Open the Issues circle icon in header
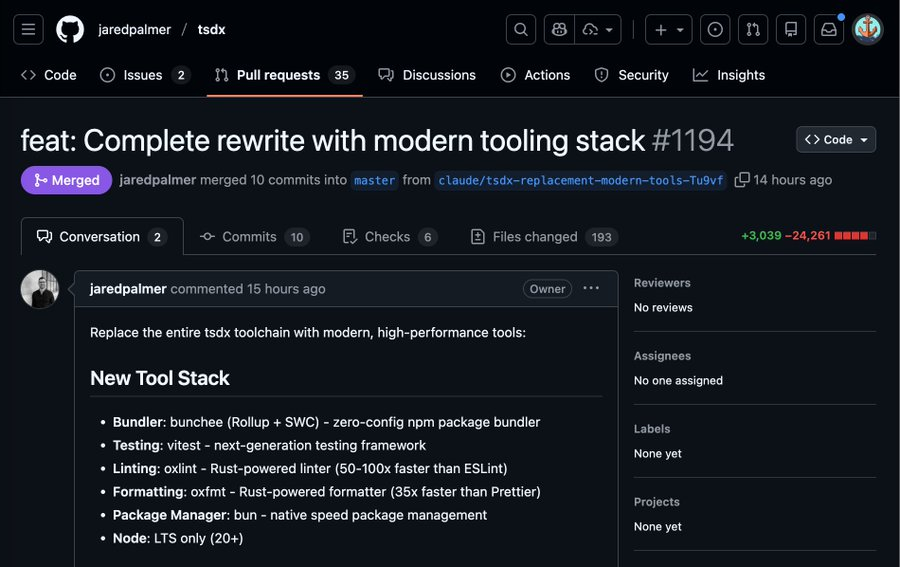This screenshot has height=567, width=900. 714,30
